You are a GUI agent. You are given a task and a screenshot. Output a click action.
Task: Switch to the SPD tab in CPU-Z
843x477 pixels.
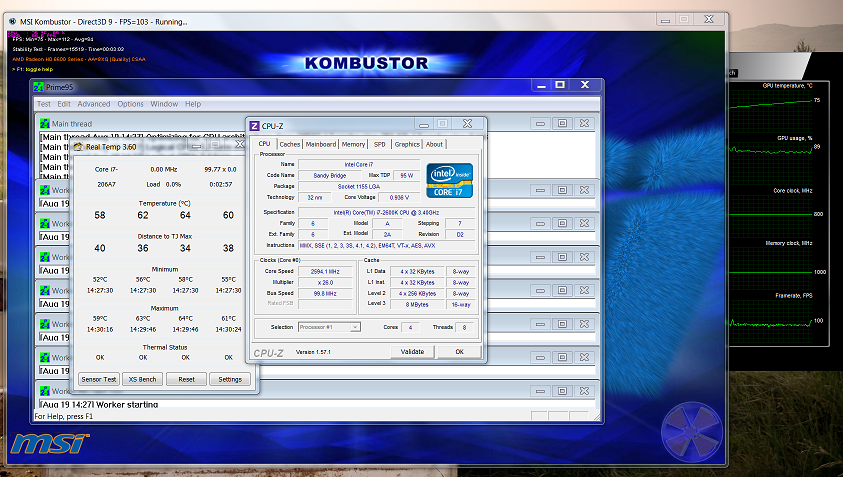380,144
